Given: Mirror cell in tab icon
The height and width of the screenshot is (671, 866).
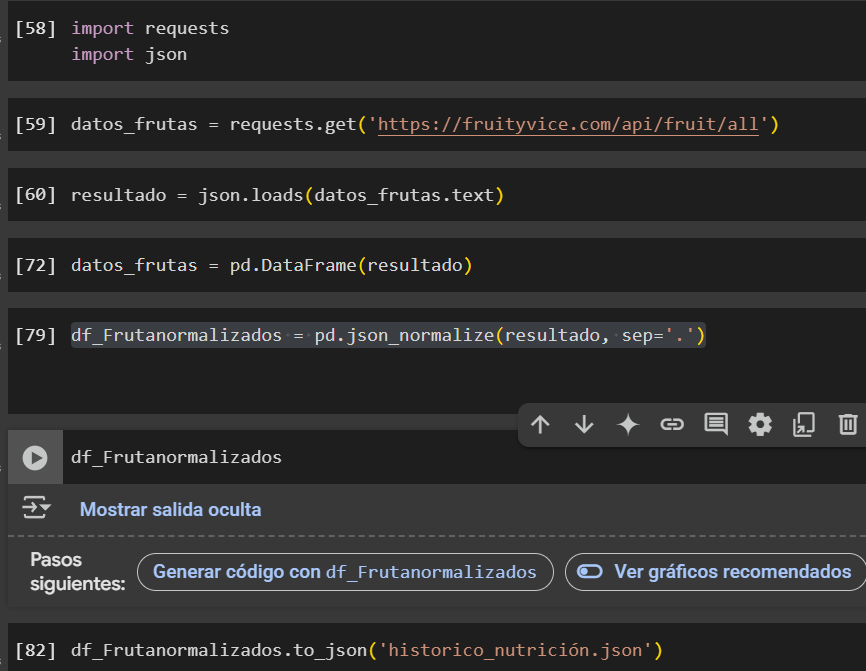Looking at the screenshot, I should click(804, 425).
